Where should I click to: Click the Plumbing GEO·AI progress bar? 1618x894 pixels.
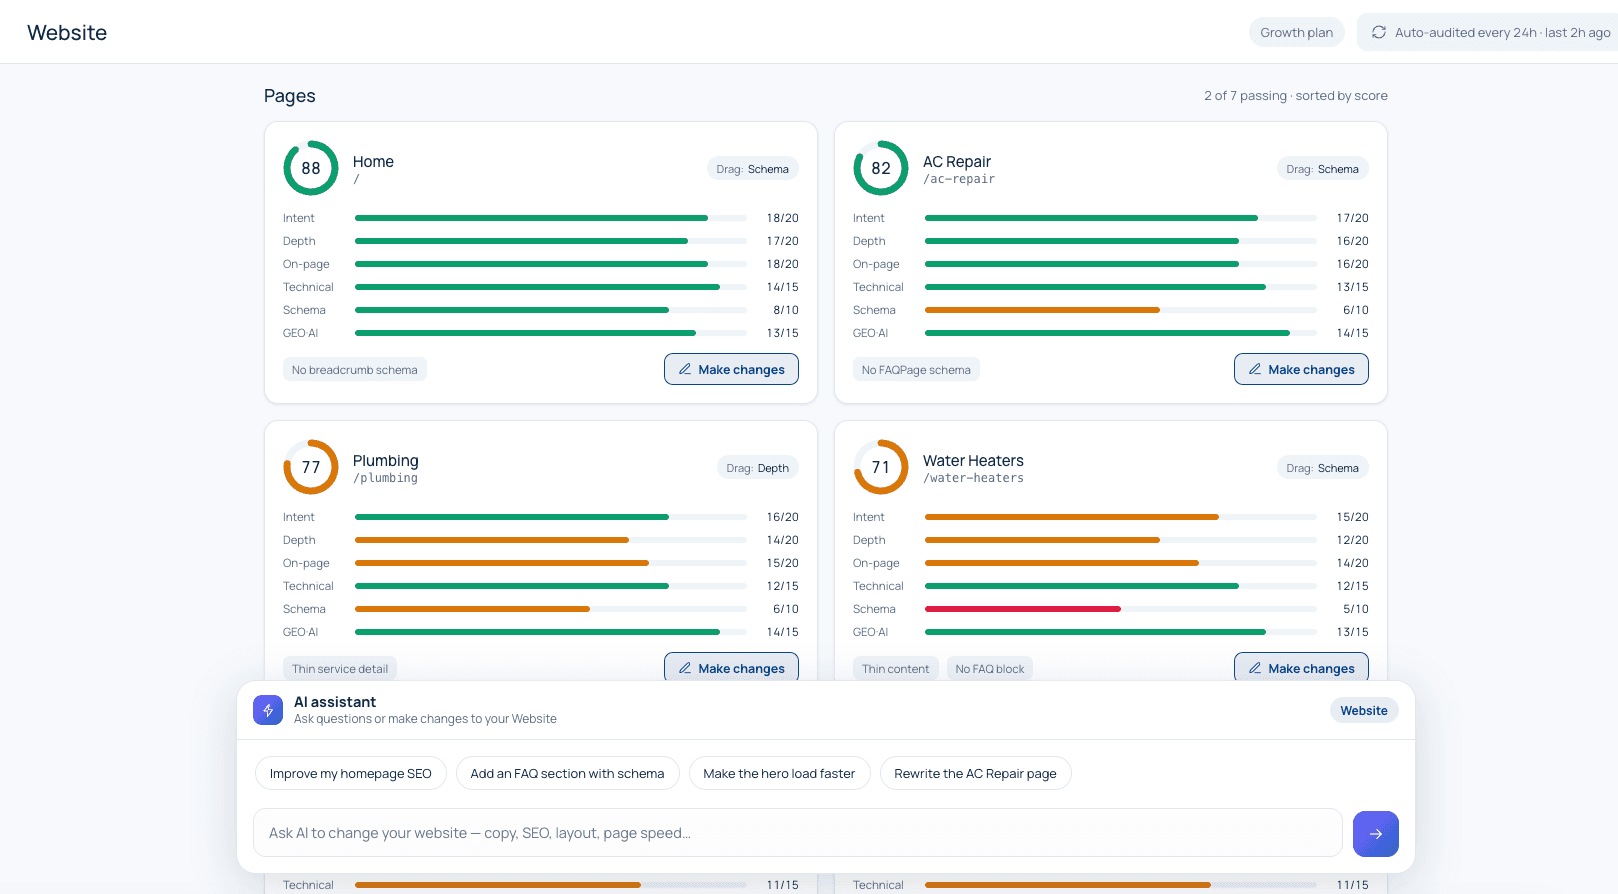point(551,632)
